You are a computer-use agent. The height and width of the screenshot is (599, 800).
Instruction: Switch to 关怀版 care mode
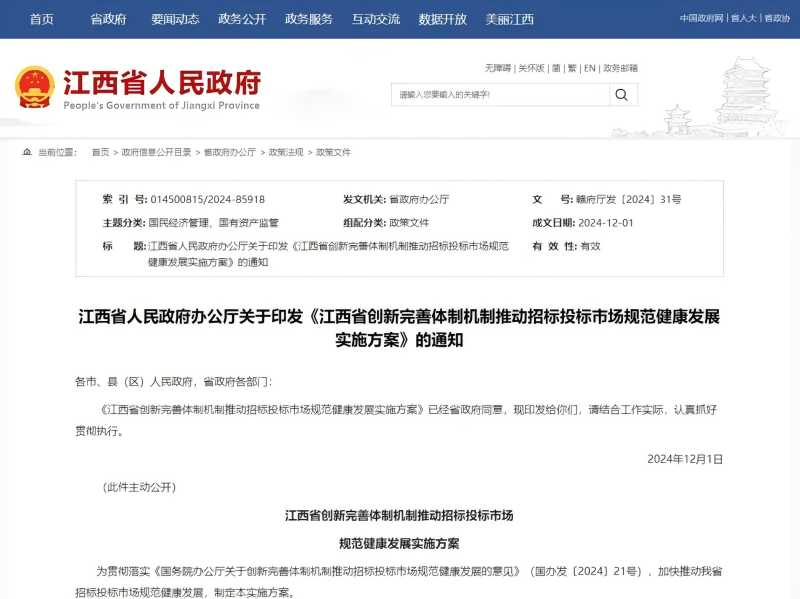click(531, 68)
